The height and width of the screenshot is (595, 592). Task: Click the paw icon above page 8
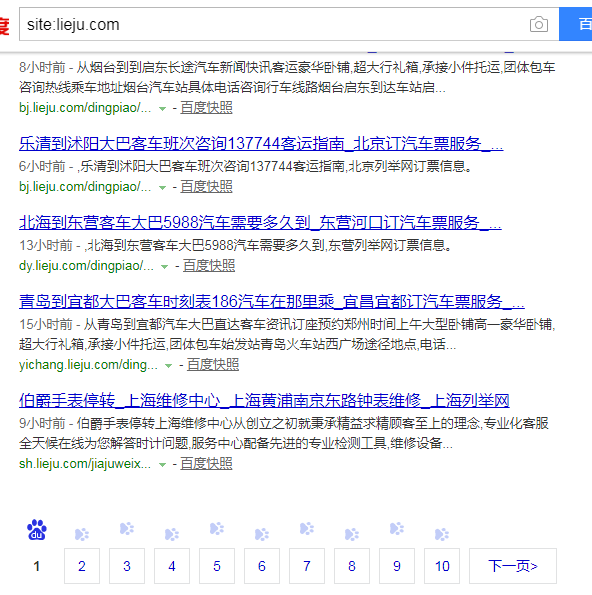click(352, 535)
